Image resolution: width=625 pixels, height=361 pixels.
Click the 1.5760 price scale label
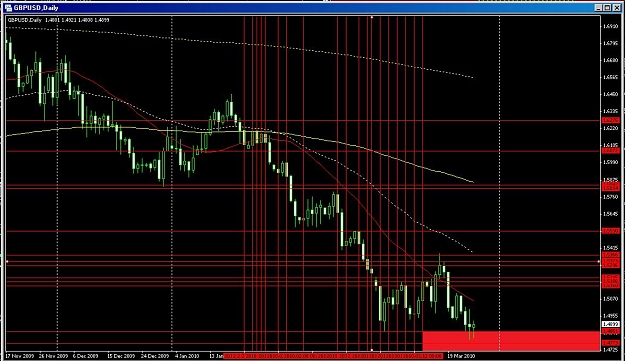coord(611,197)
